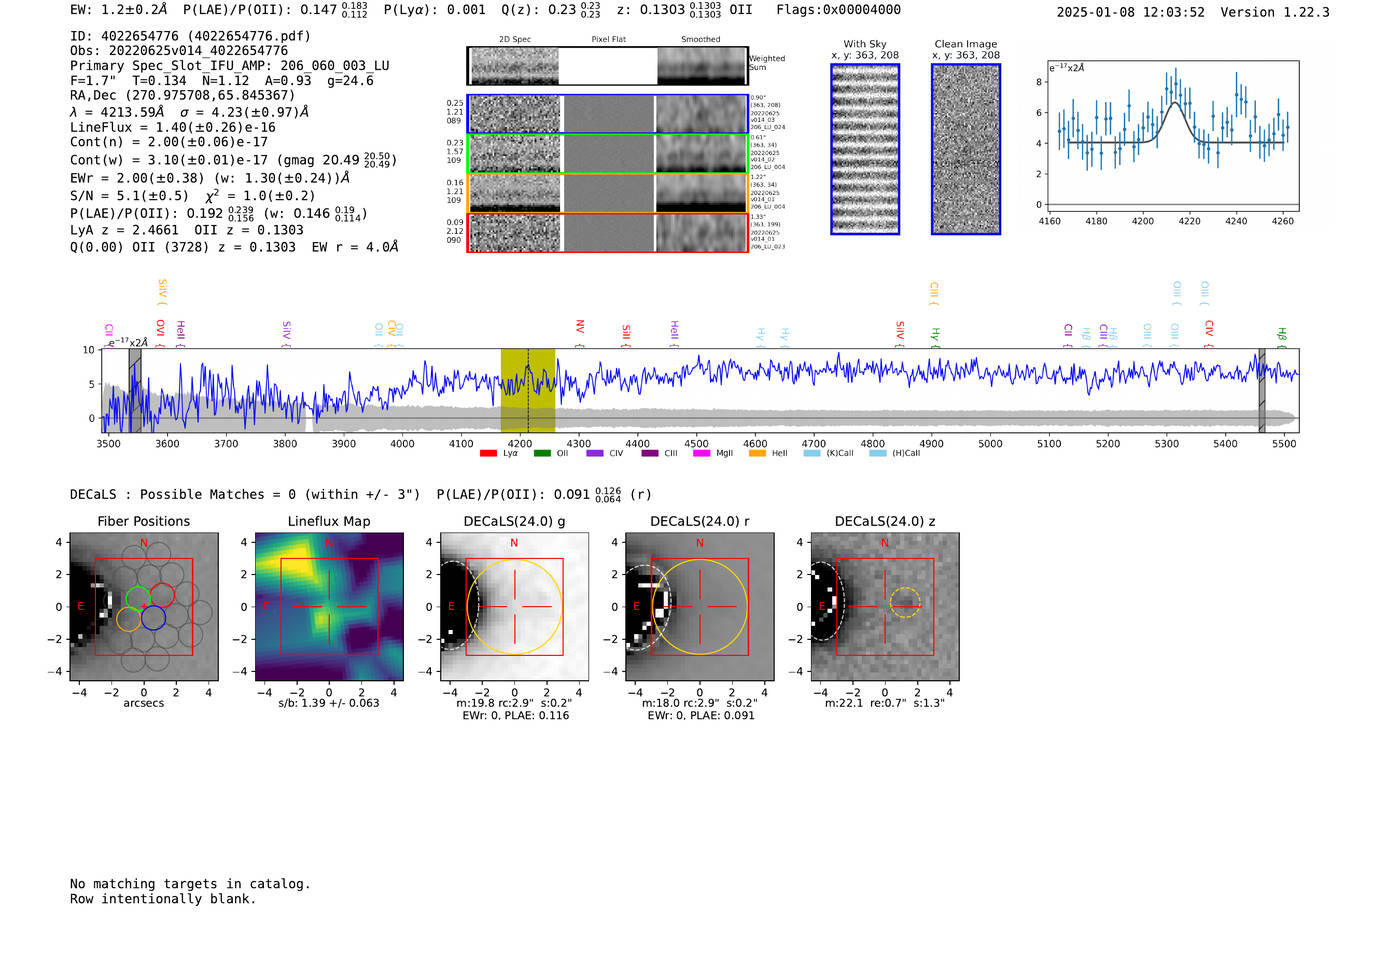Click the (H)CaII legend entry
The width and height of the screenshot is (1400, 953).
(x=894, y=453)
